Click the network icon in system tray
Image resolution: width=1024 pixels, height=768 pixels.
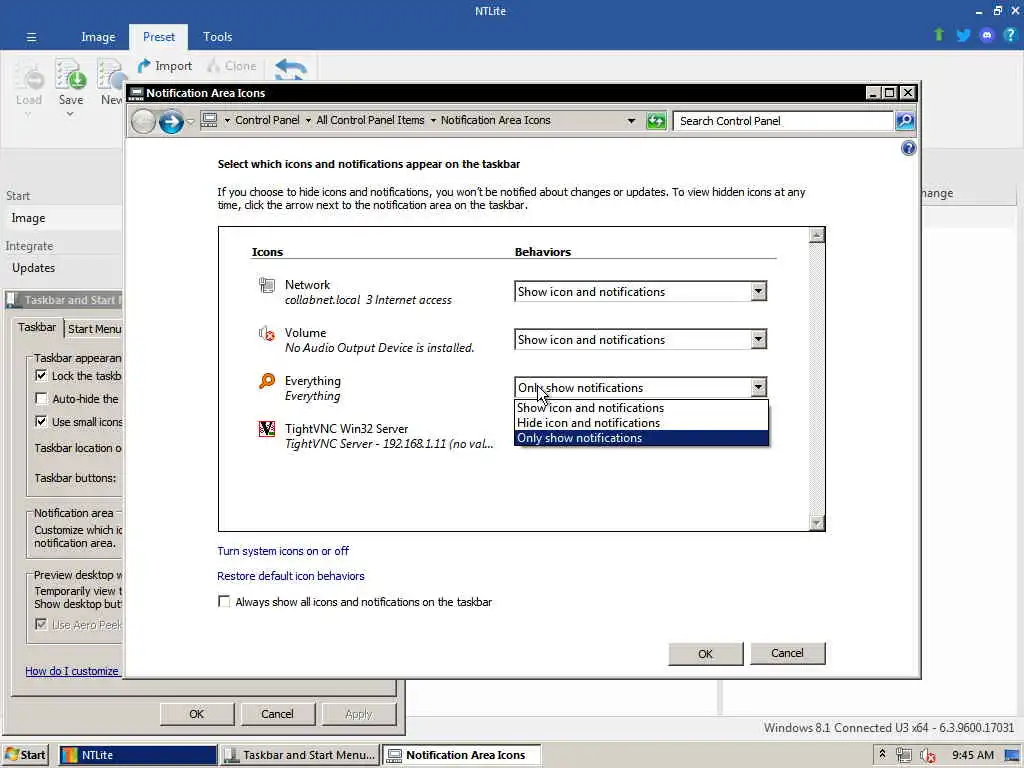904,755
